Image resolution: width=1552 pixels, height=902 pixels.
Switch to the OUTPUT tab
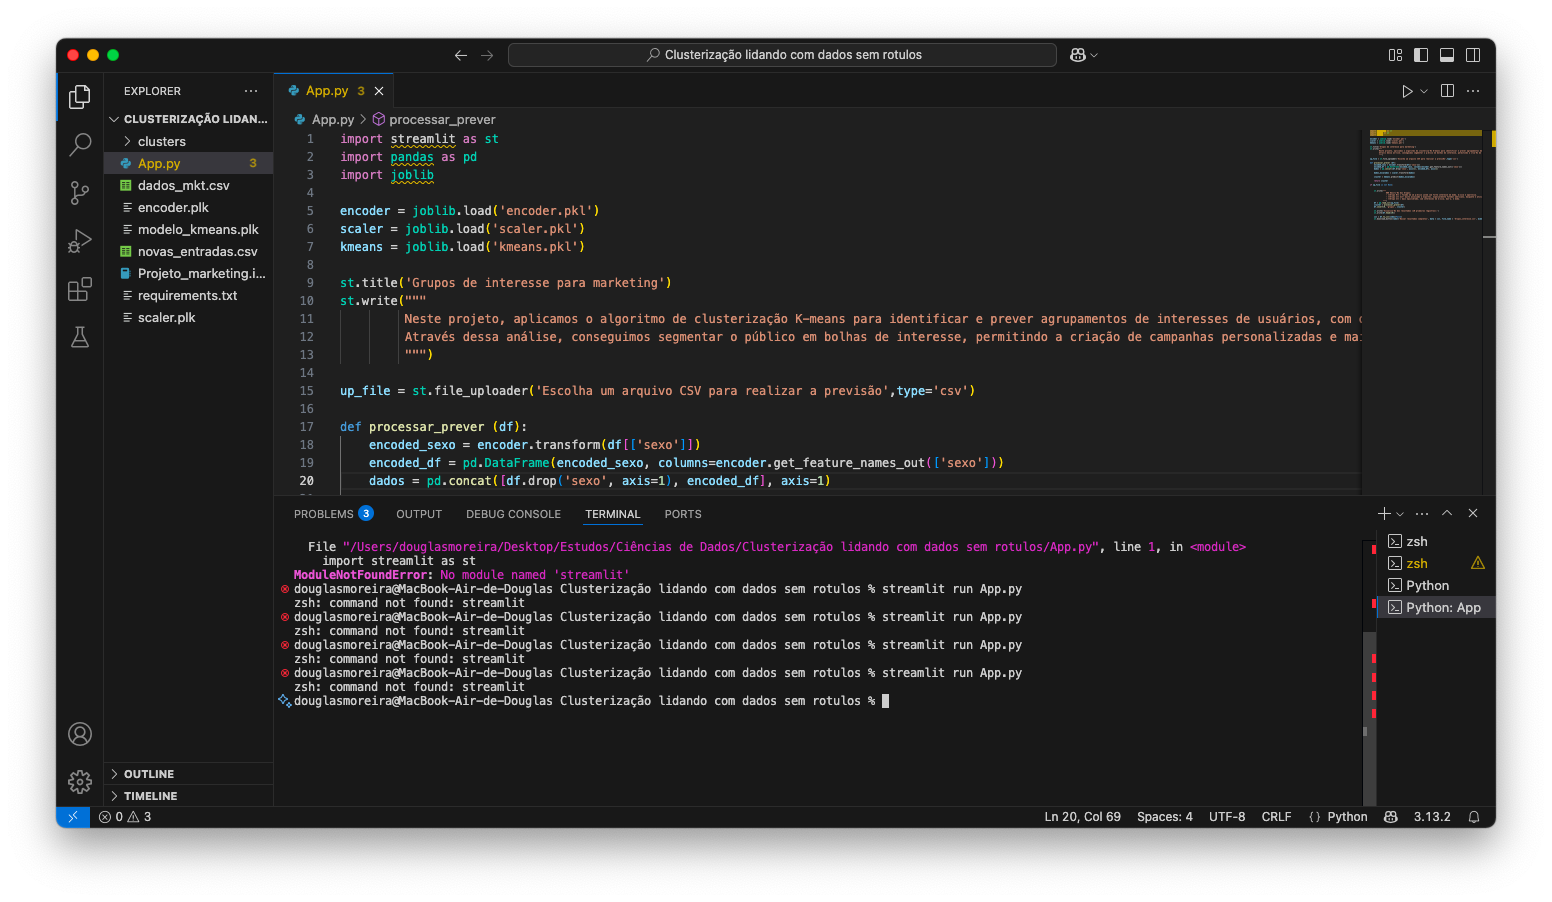point(419,514)
